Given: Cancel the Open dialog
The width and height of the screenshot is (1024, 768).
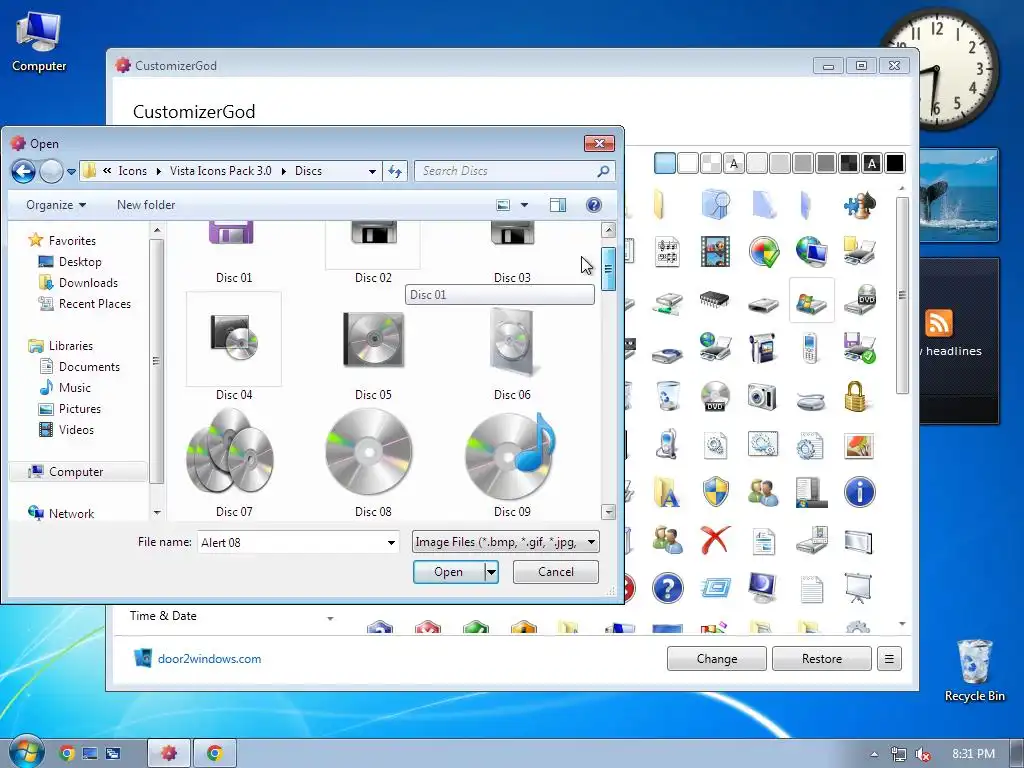Looking at the screenshot, I should (556, 572).
